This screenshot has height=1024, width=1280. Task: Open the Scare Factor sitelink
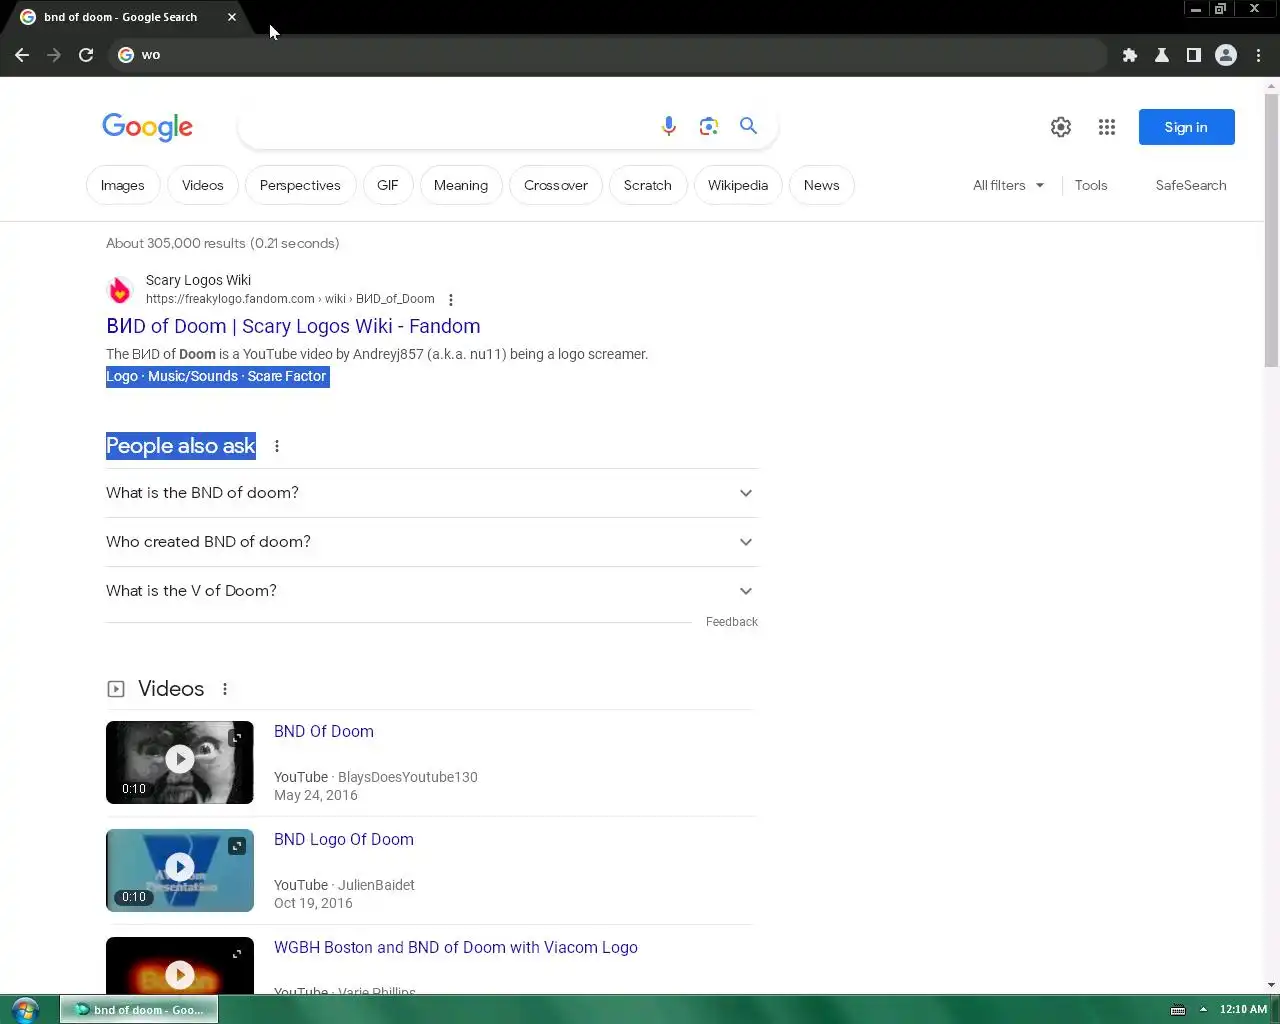287,376
